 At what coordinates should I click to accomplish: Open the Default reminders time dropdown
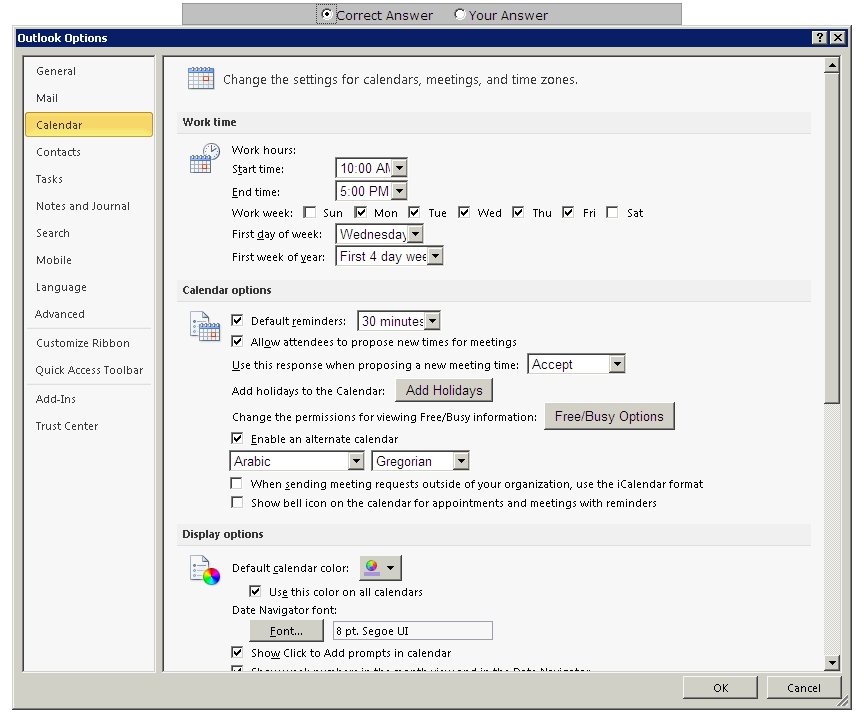click(433, 321)
